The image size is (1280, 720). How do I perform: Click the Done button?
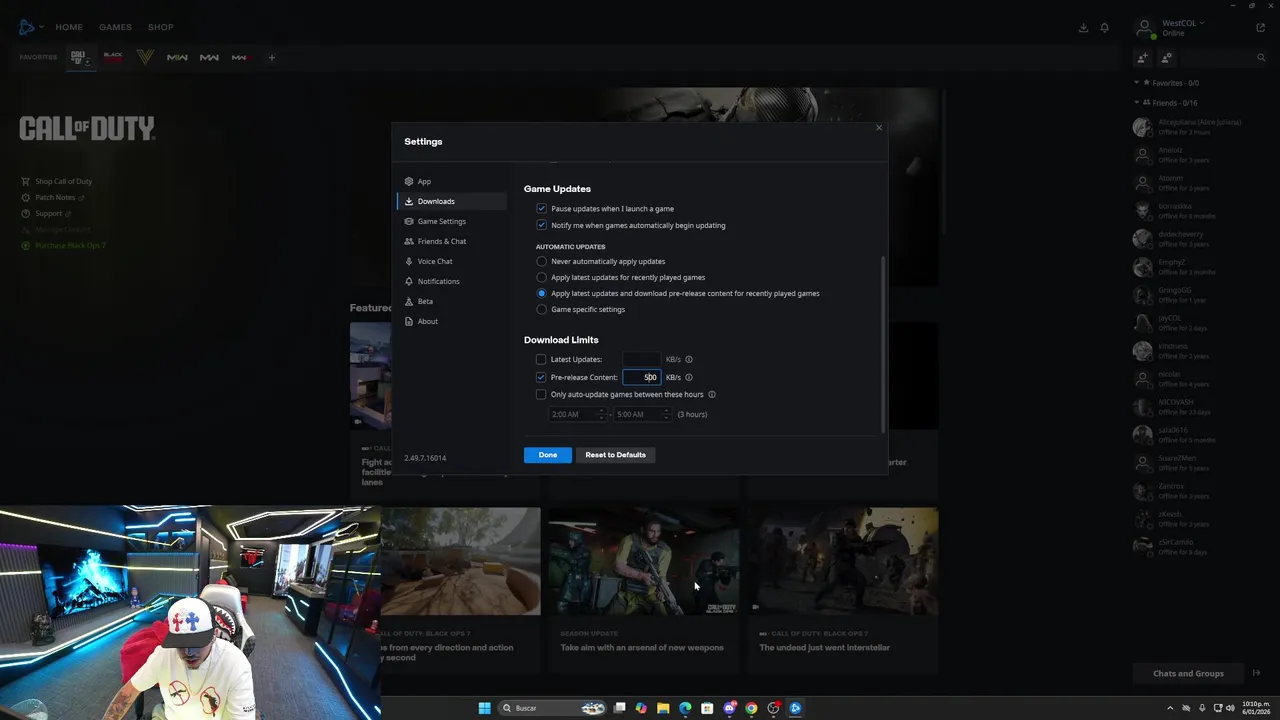pos(548,455)
